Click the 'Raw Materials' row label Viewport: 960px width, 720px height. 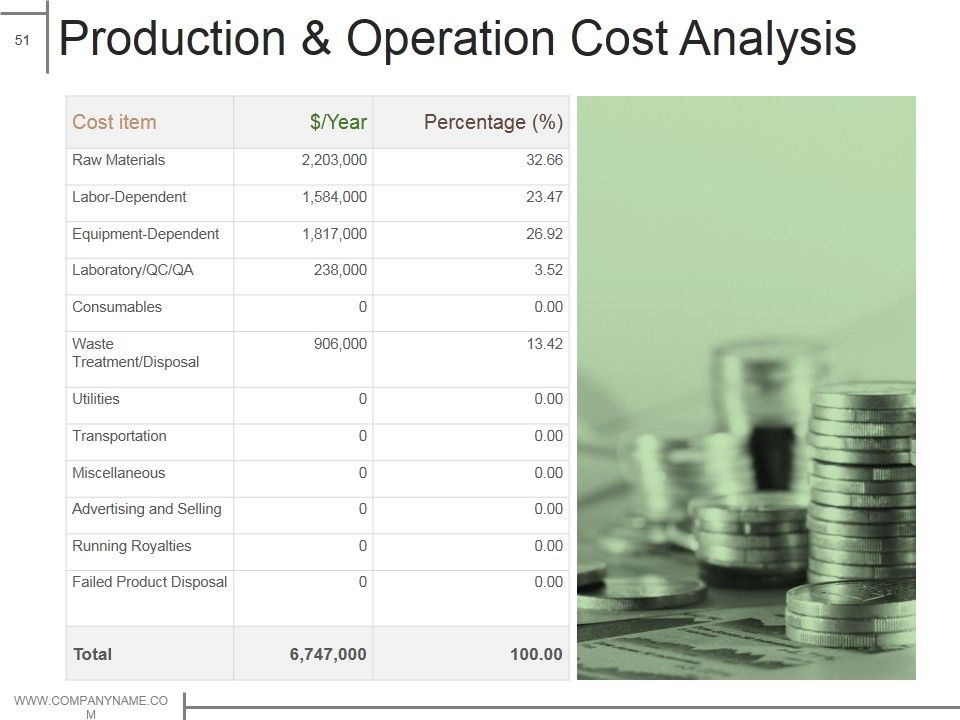pyautogui.click(x=118, y=160)
